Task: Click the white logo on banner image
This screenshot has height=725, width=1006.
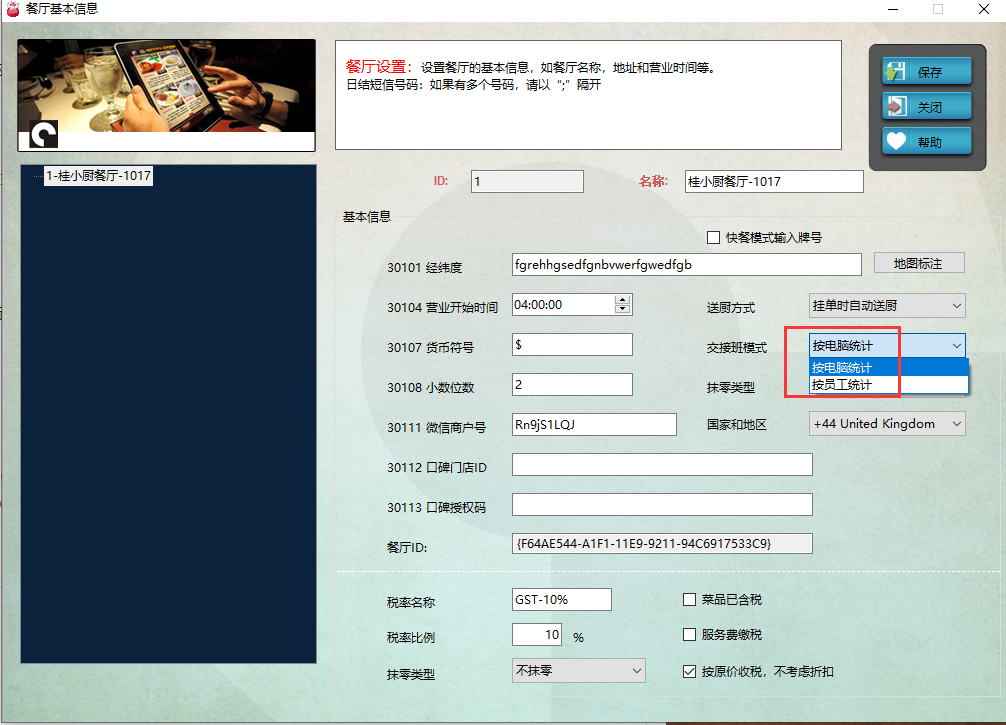Action: click(44, 135)
